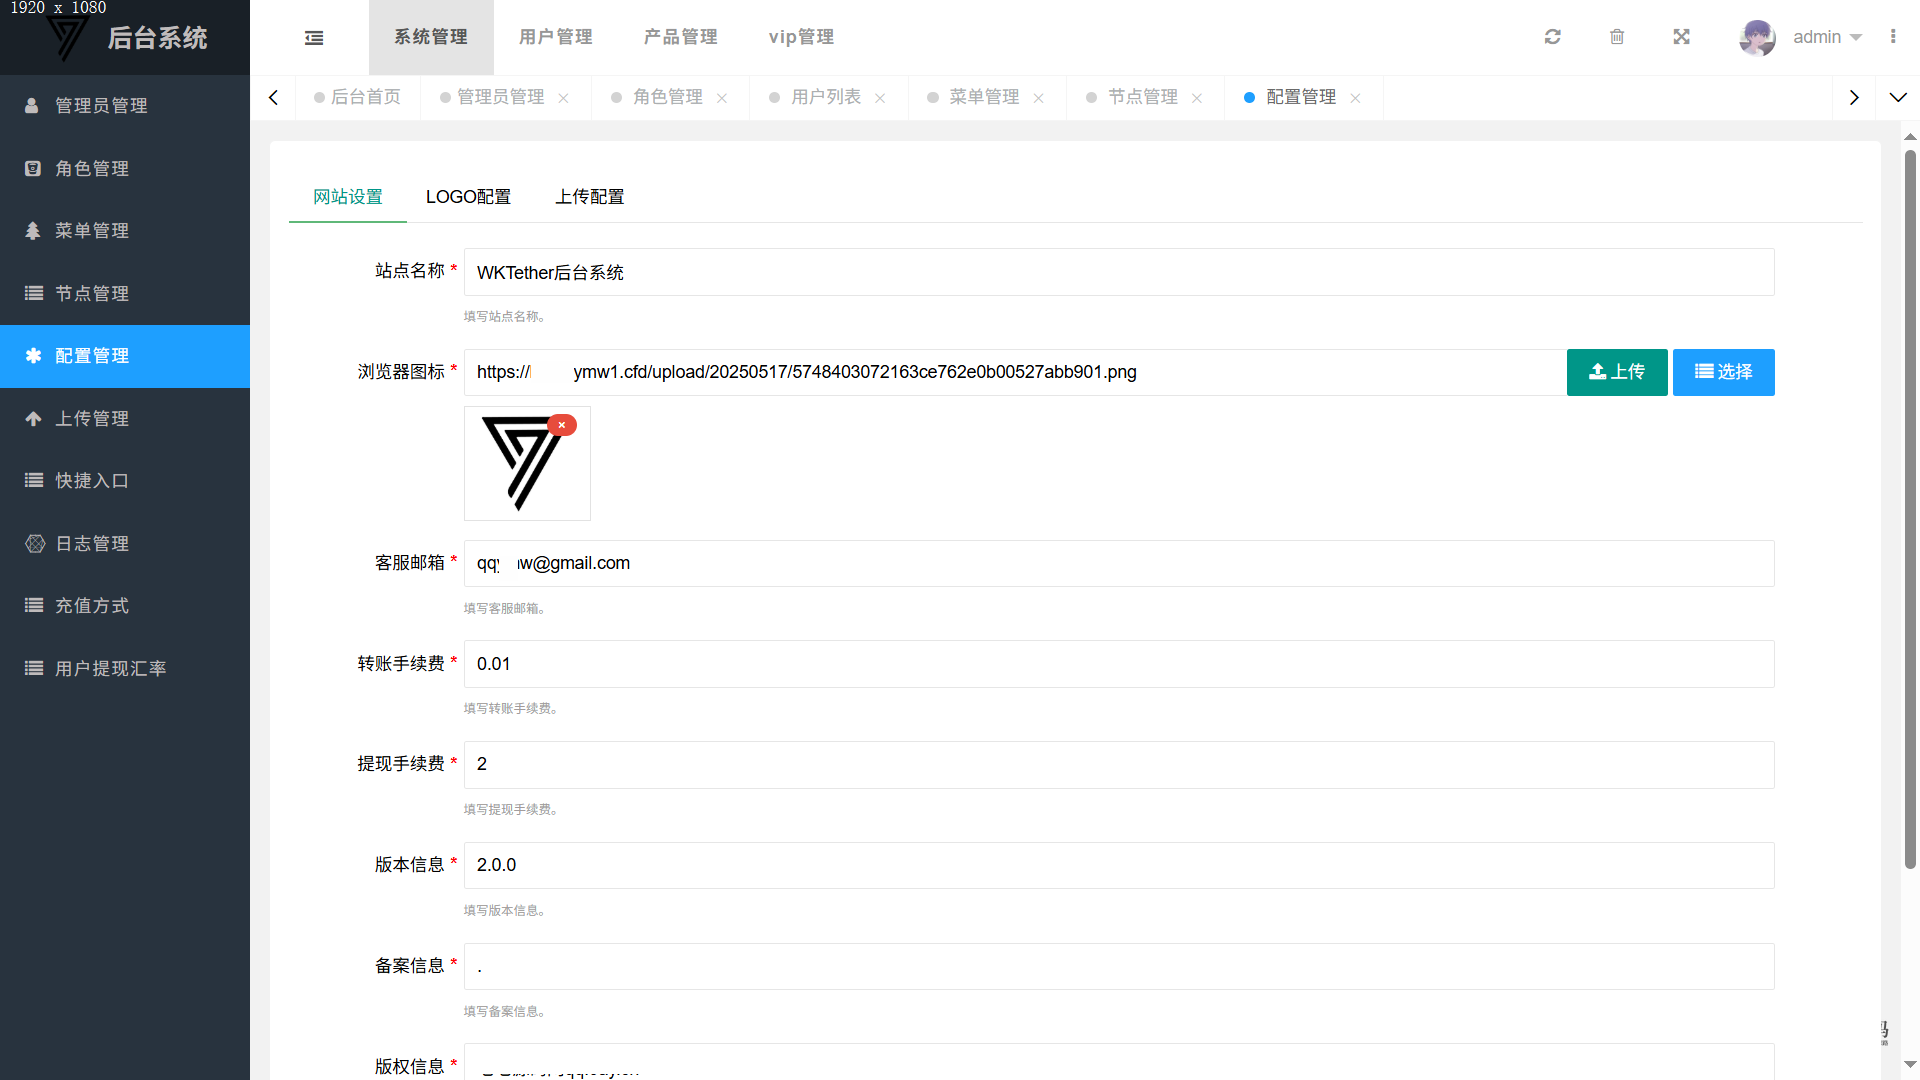Screen dimensions: 1920x1080
Task: Click the green 上传 button
Action: coord(1617,372)
